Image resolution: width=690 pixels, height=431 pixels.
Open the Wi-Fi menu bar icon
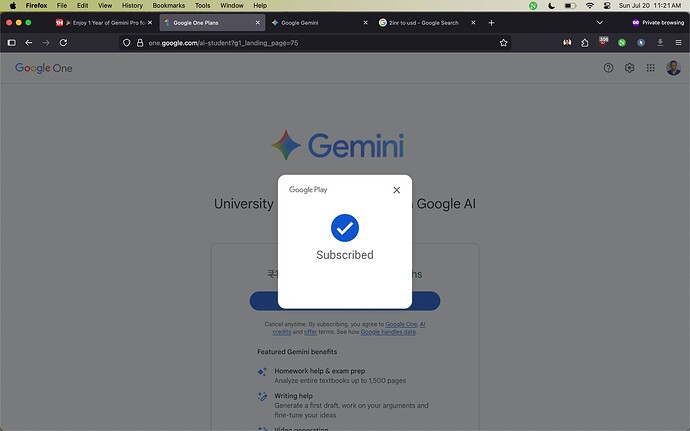[x=590, y=6]
